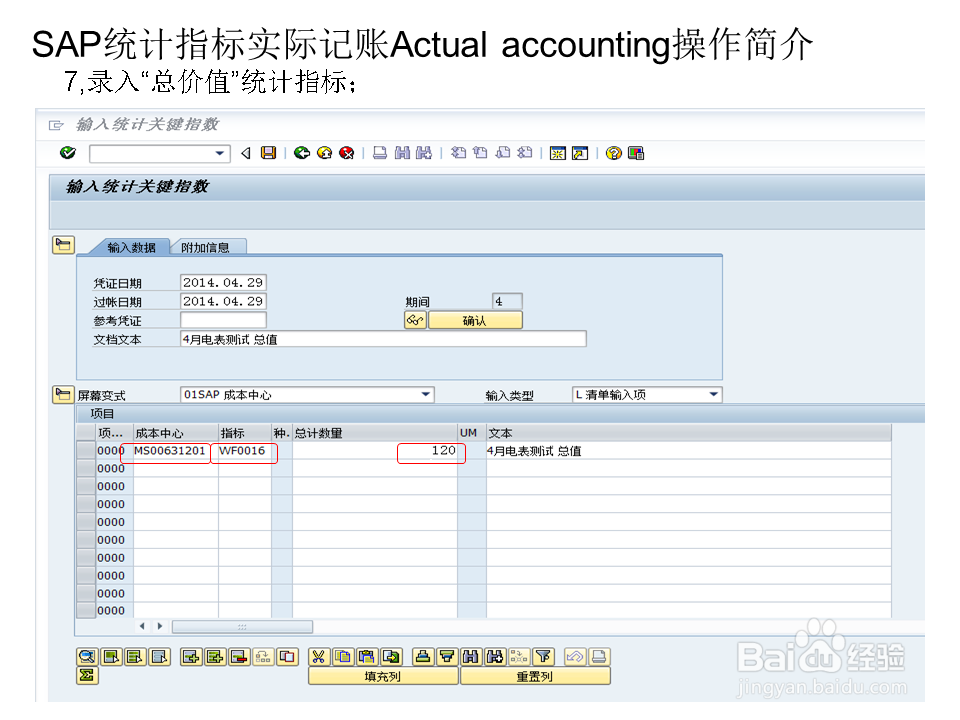Click the 过帐日期 date field
The image size is (960, 720).
[x=223, y=301]
